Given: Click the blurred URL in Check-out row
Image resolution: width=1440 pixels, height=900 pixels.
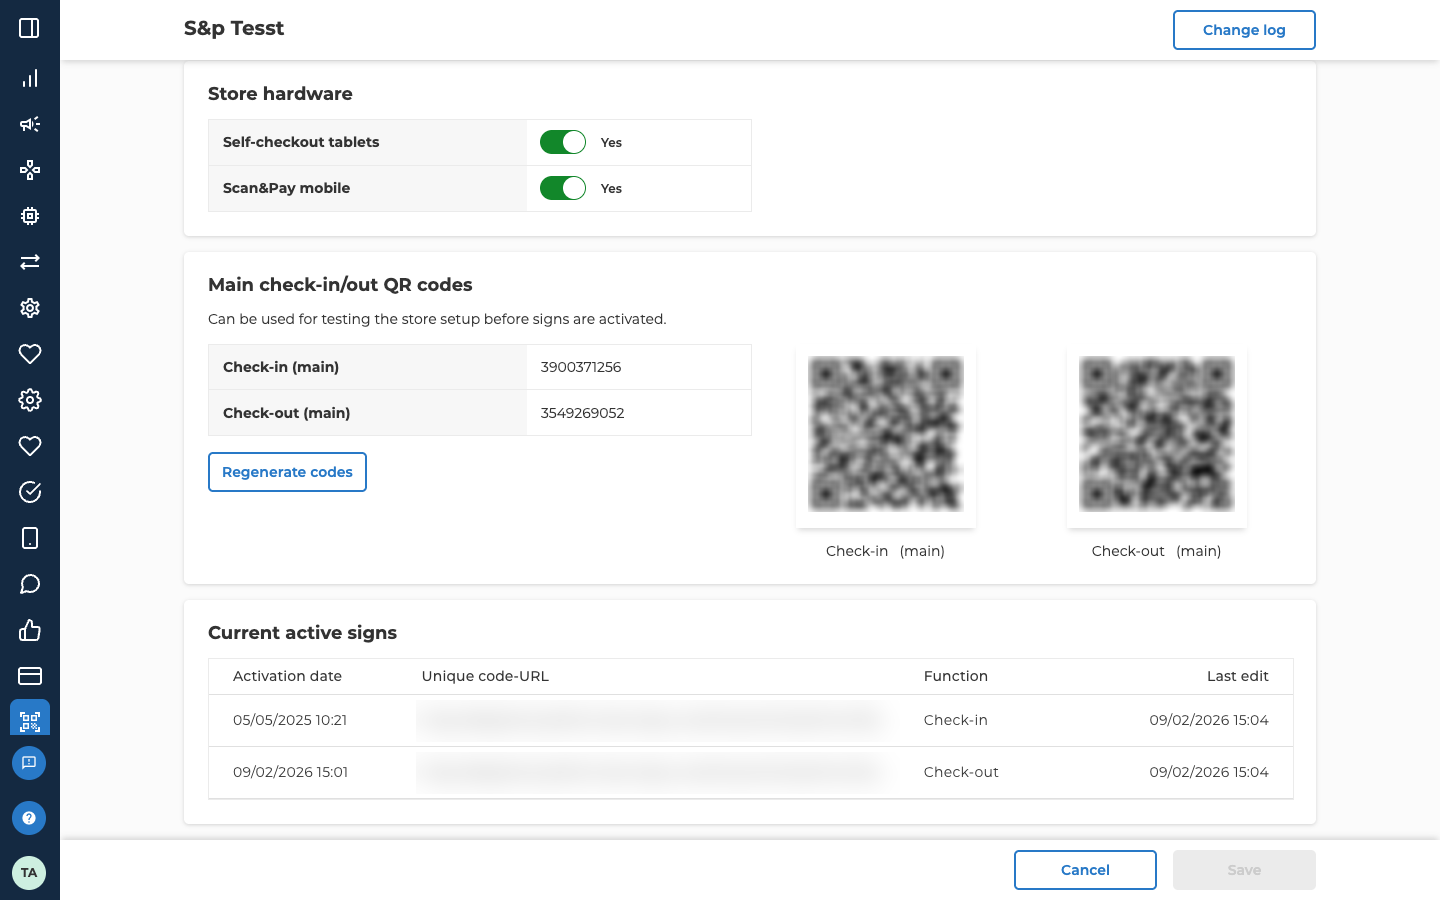Looking at the screenshot, I should coord(650,772).
